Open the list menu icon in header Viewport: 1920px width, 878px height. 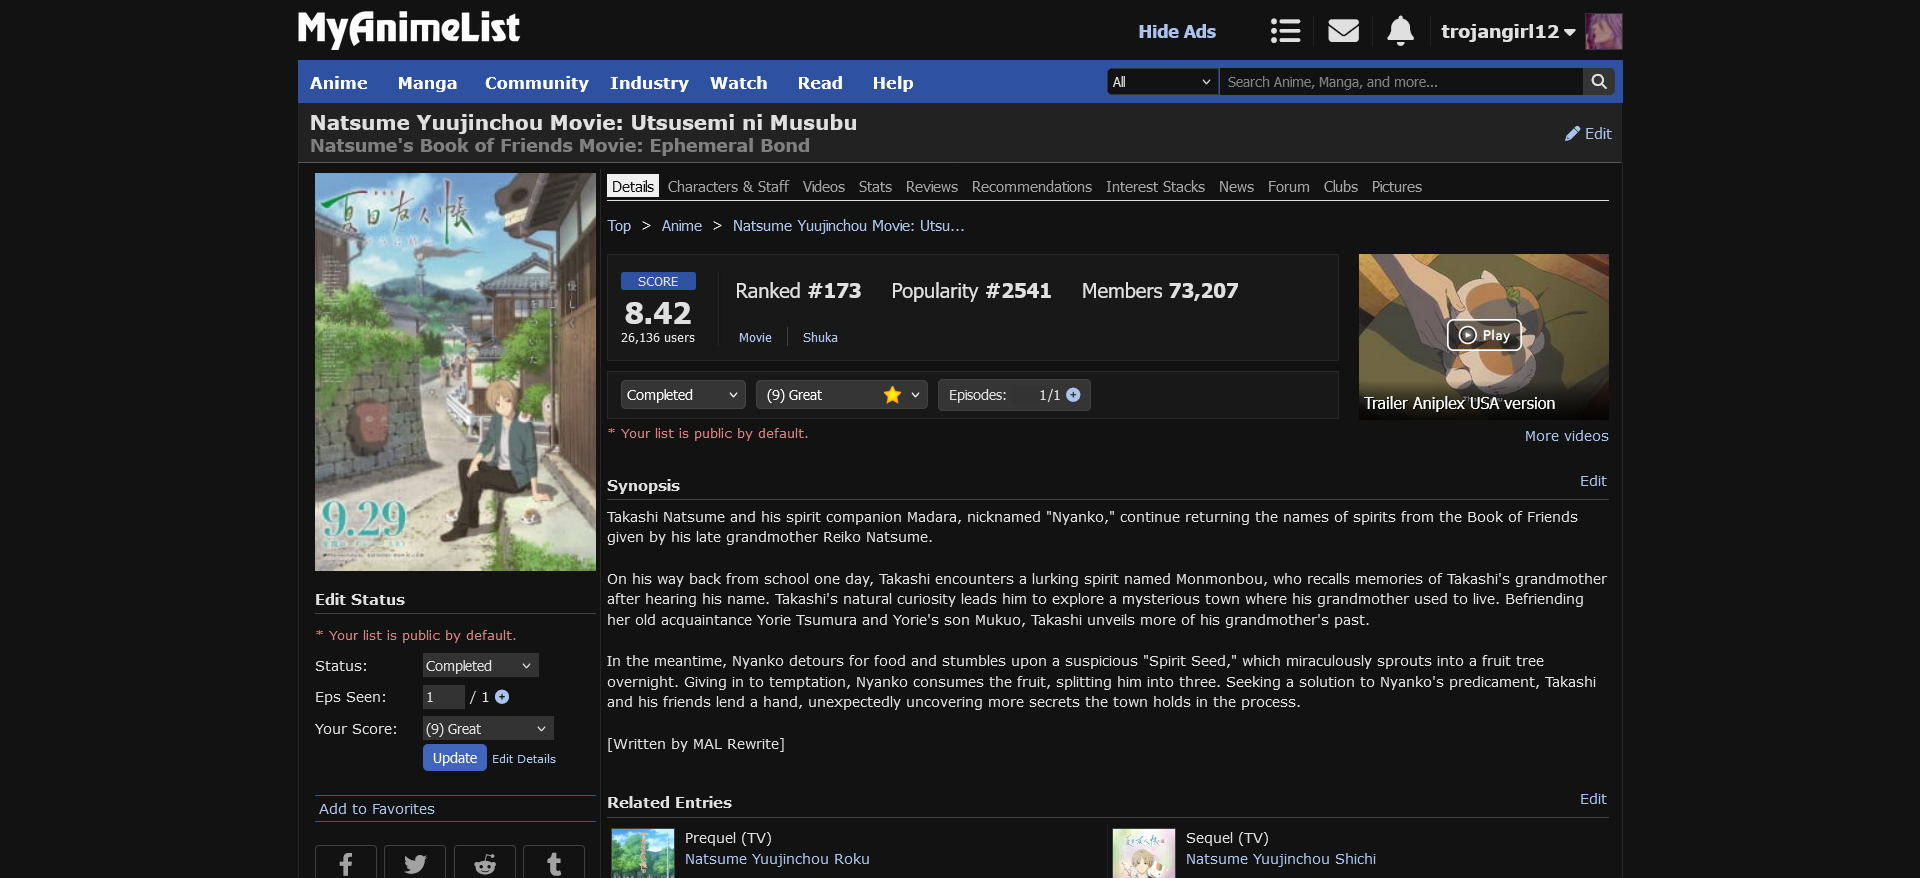point(1285,31)
